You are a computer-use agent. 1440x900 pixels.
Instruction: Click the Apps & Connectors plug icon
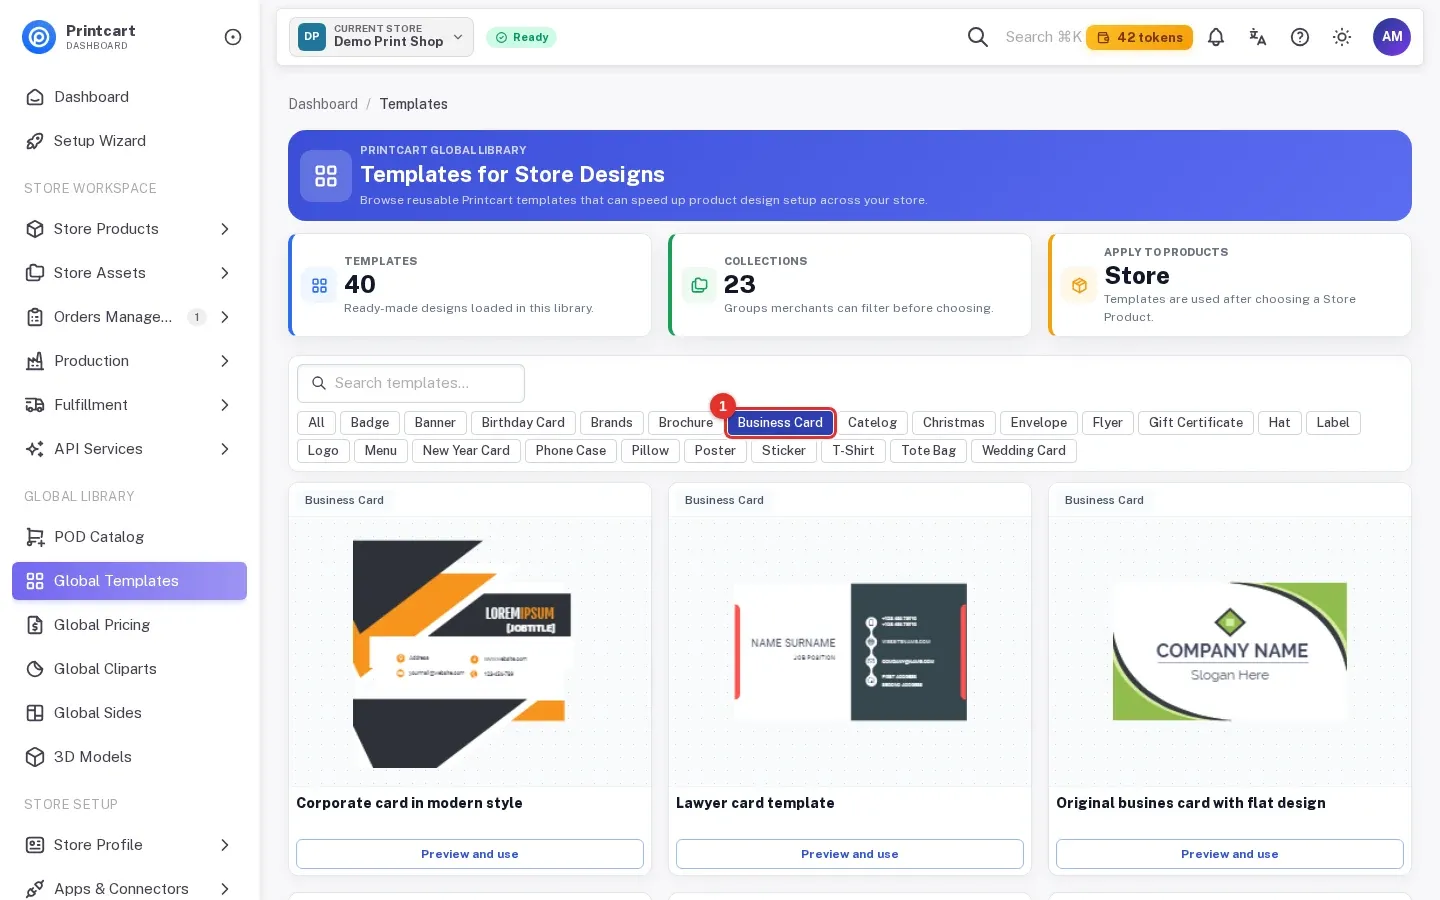(x=35, y=889)
